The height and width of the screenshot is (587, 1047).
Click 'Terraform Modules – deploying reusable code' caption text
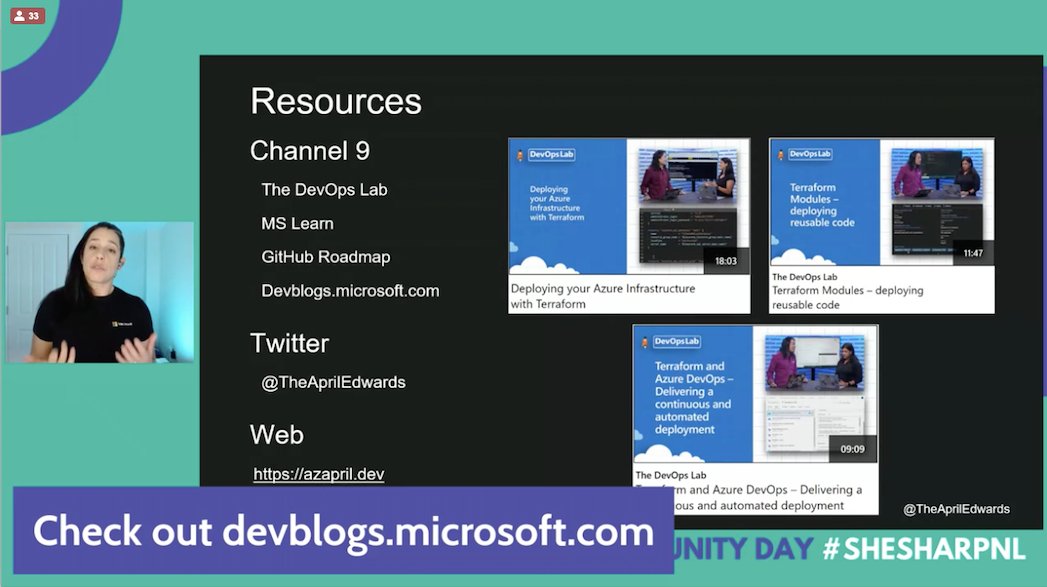(847, 298)
